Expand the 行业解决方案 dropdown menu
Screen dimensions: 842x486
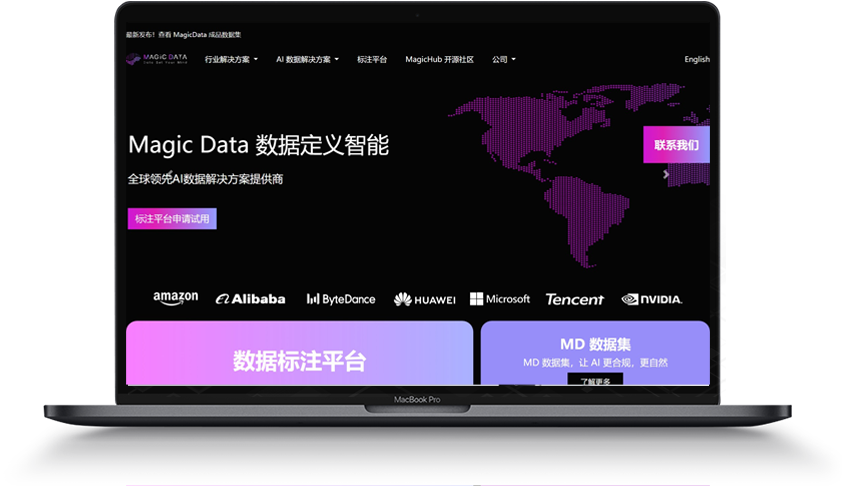[x=231, y=60]
